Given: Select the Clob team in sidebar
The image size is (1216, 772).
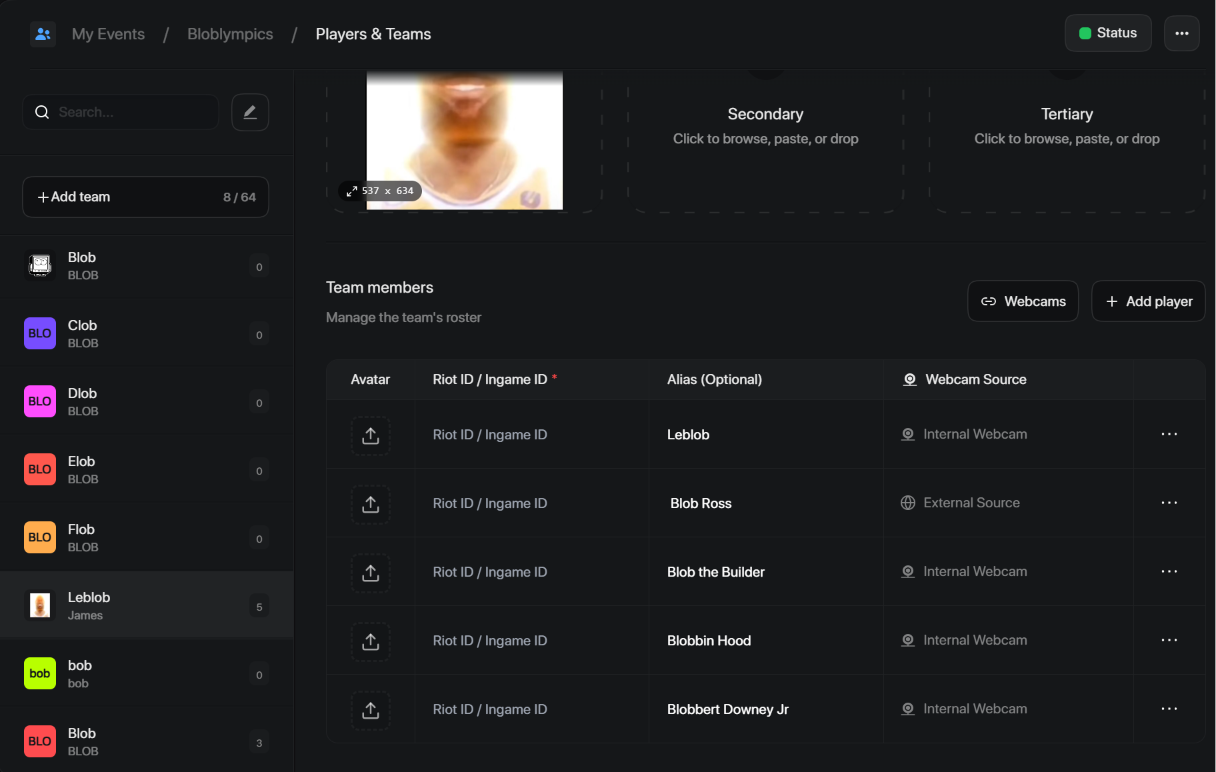Looking at the screenshot, I should [x=147, y=334].
